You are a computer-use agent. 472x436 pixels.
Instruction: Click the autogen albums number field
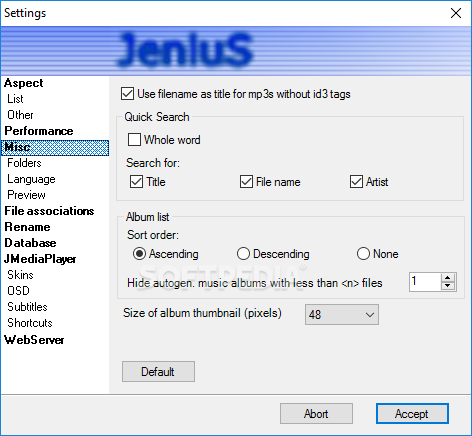pos(425,282)
